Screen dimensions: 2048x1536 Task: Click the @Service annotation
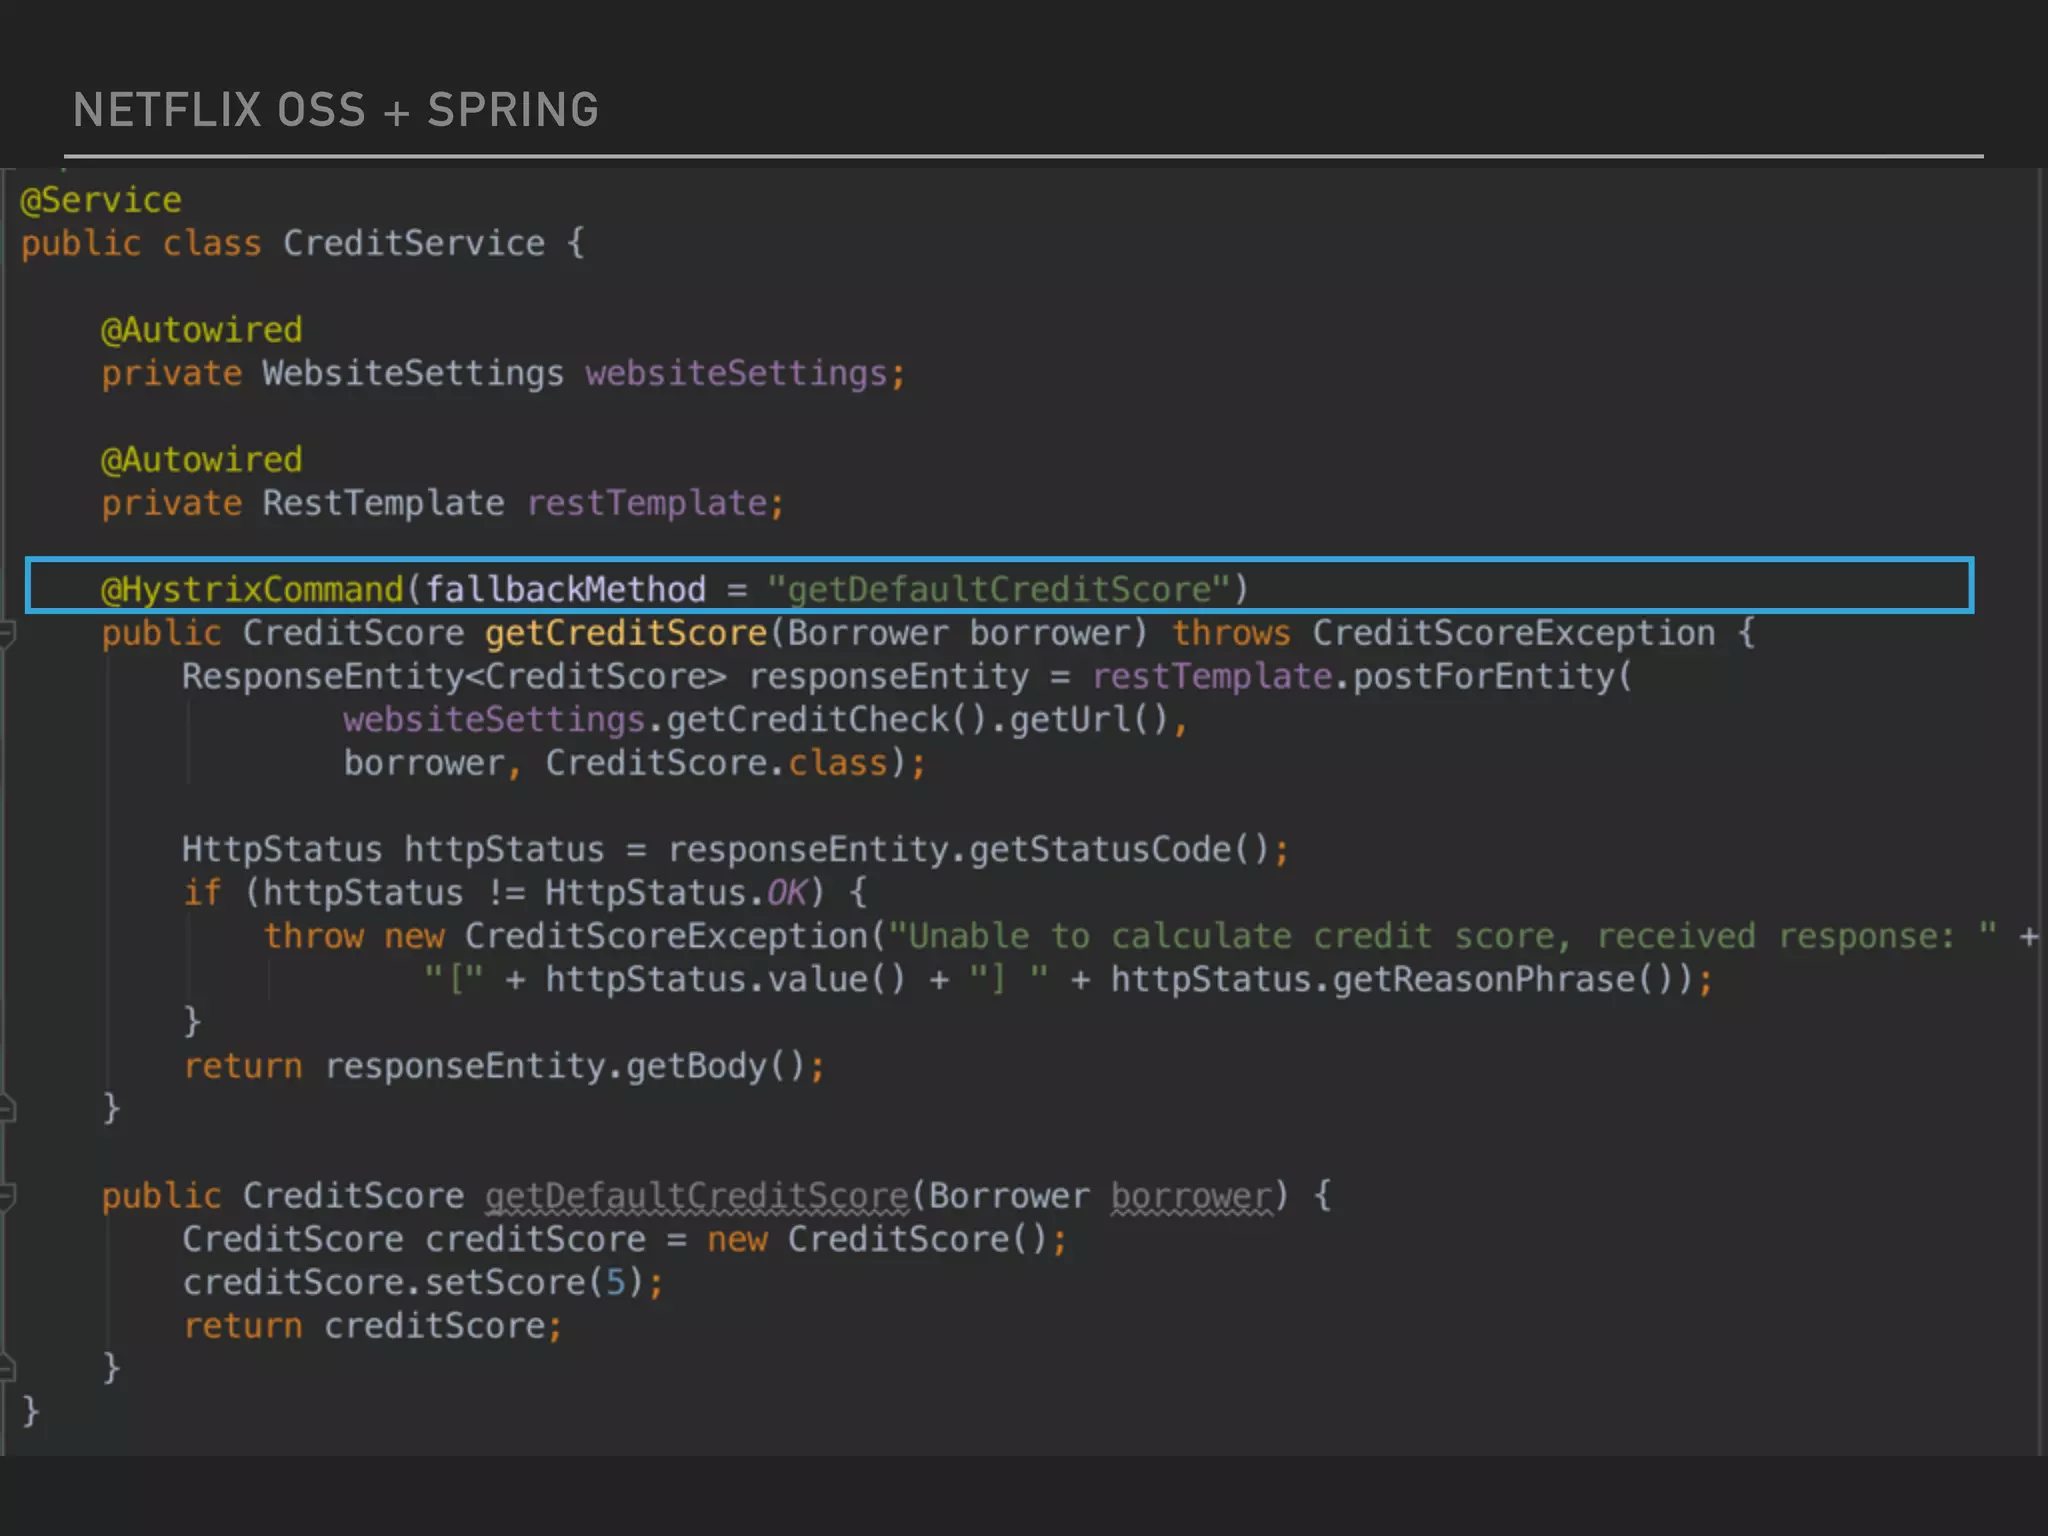coord(101,200)
